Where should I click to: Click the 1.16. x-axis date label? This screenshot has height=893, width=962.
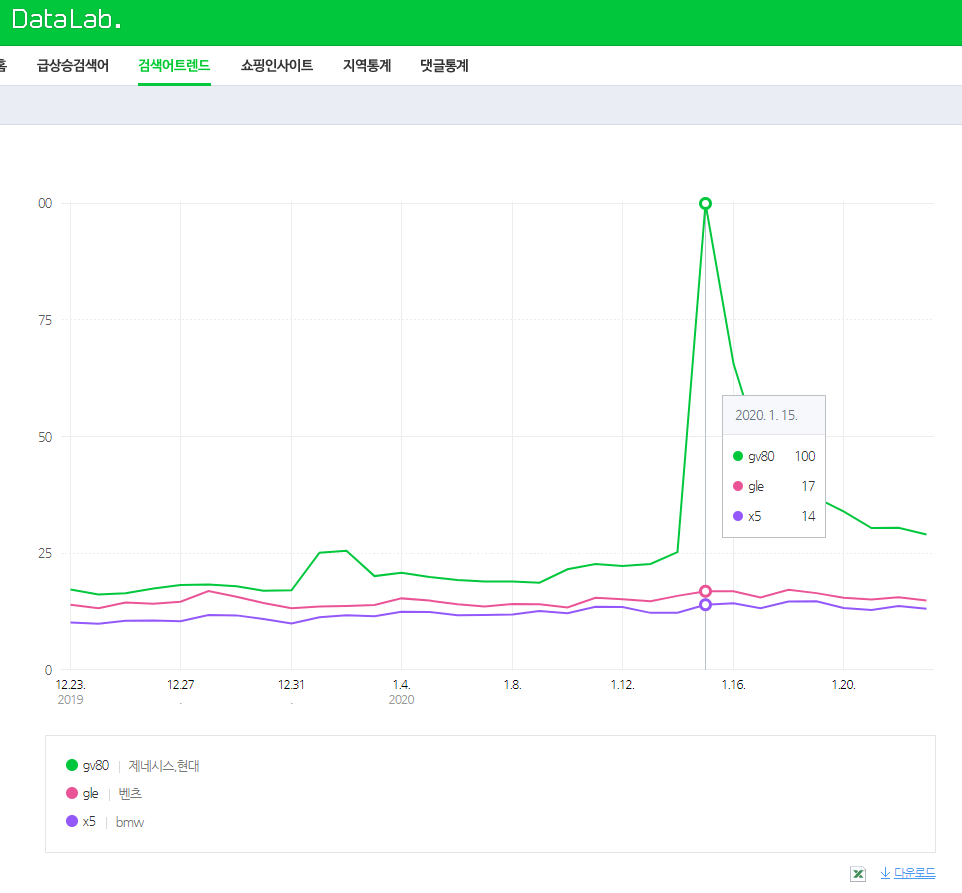coord(733,684)
